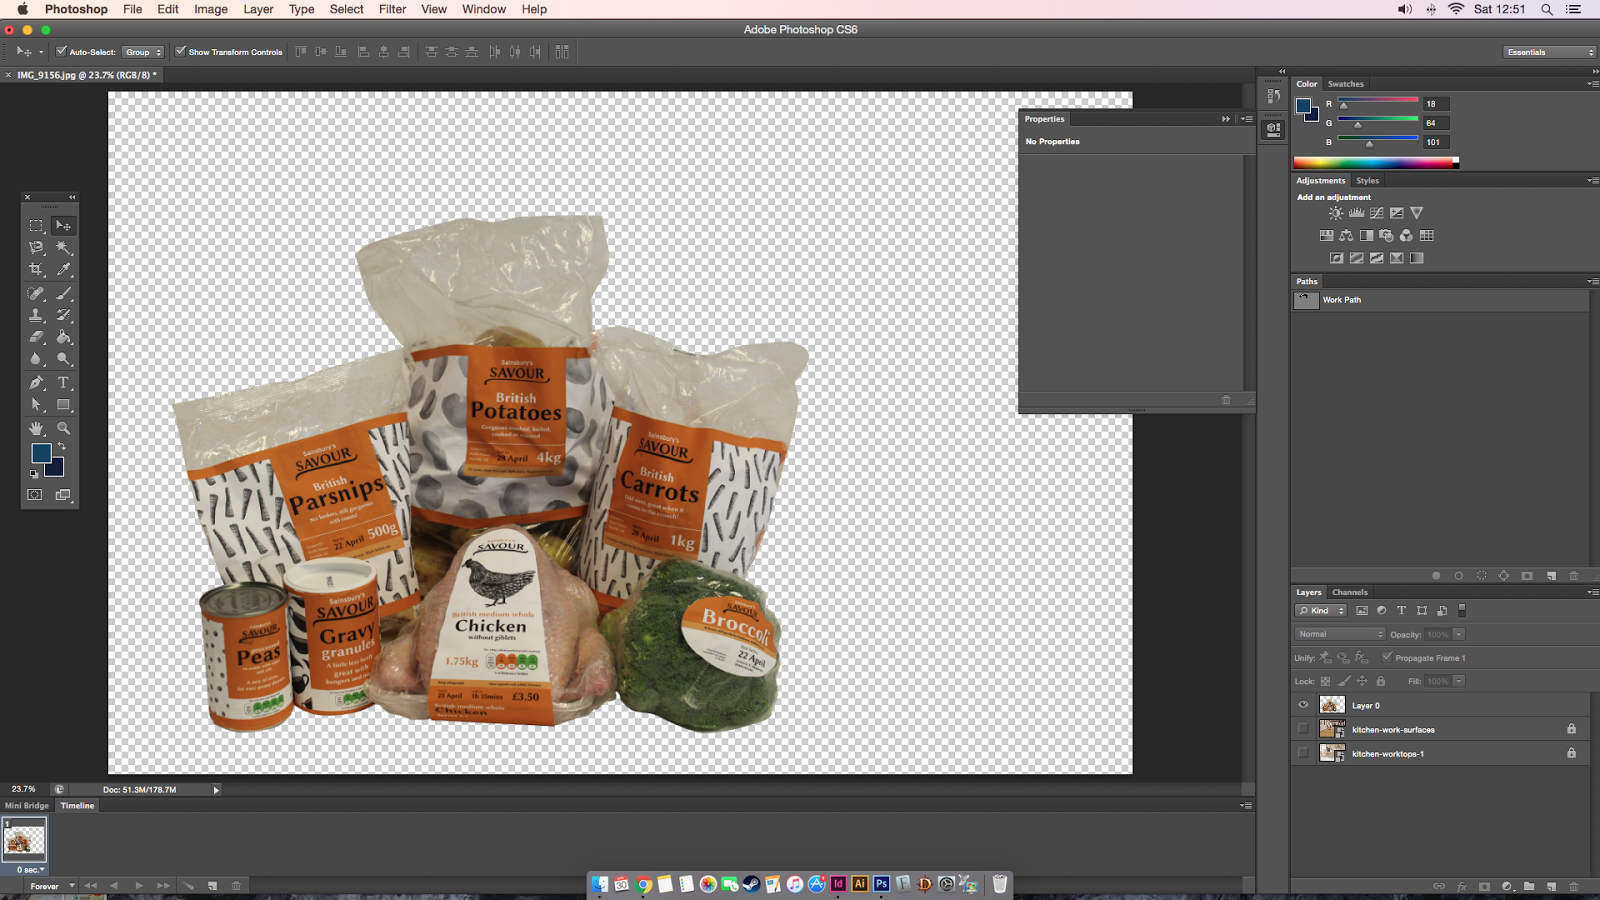Collapse Properties panel with double arrows
Screen dimensions: 1600x900
(1226, 119)
